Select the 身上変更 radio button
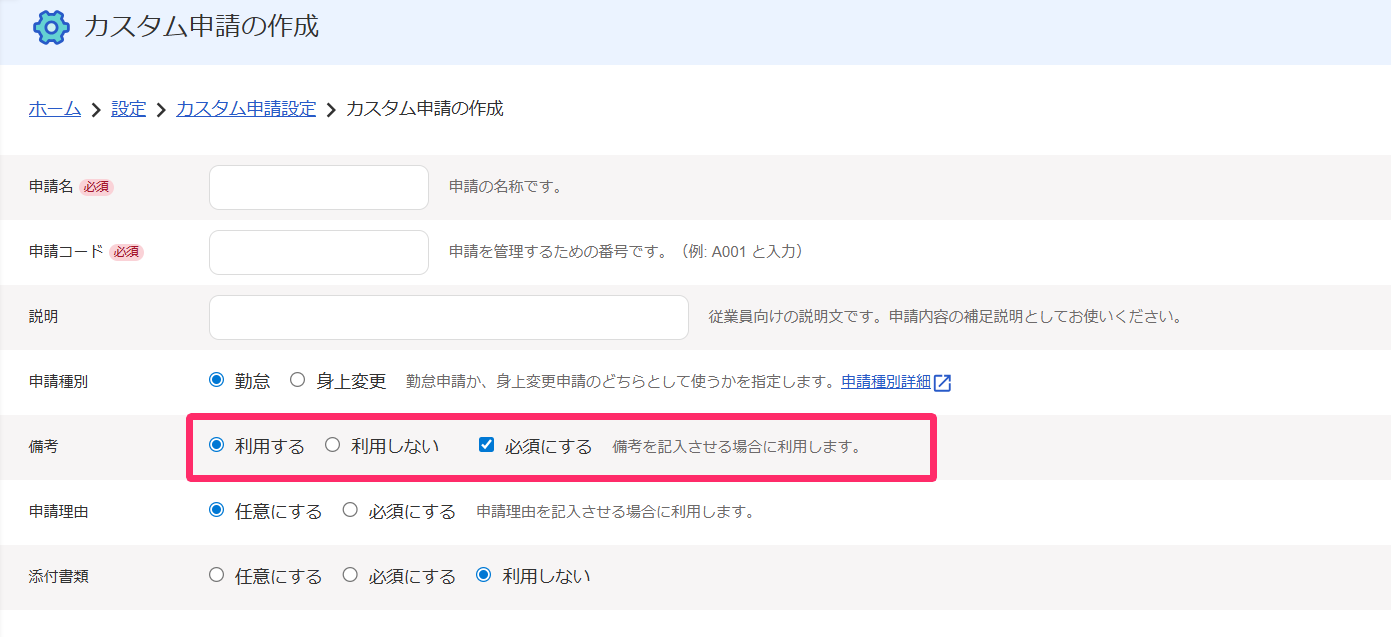Viewport: 1391px width, 637px height. tap(297, 380)
